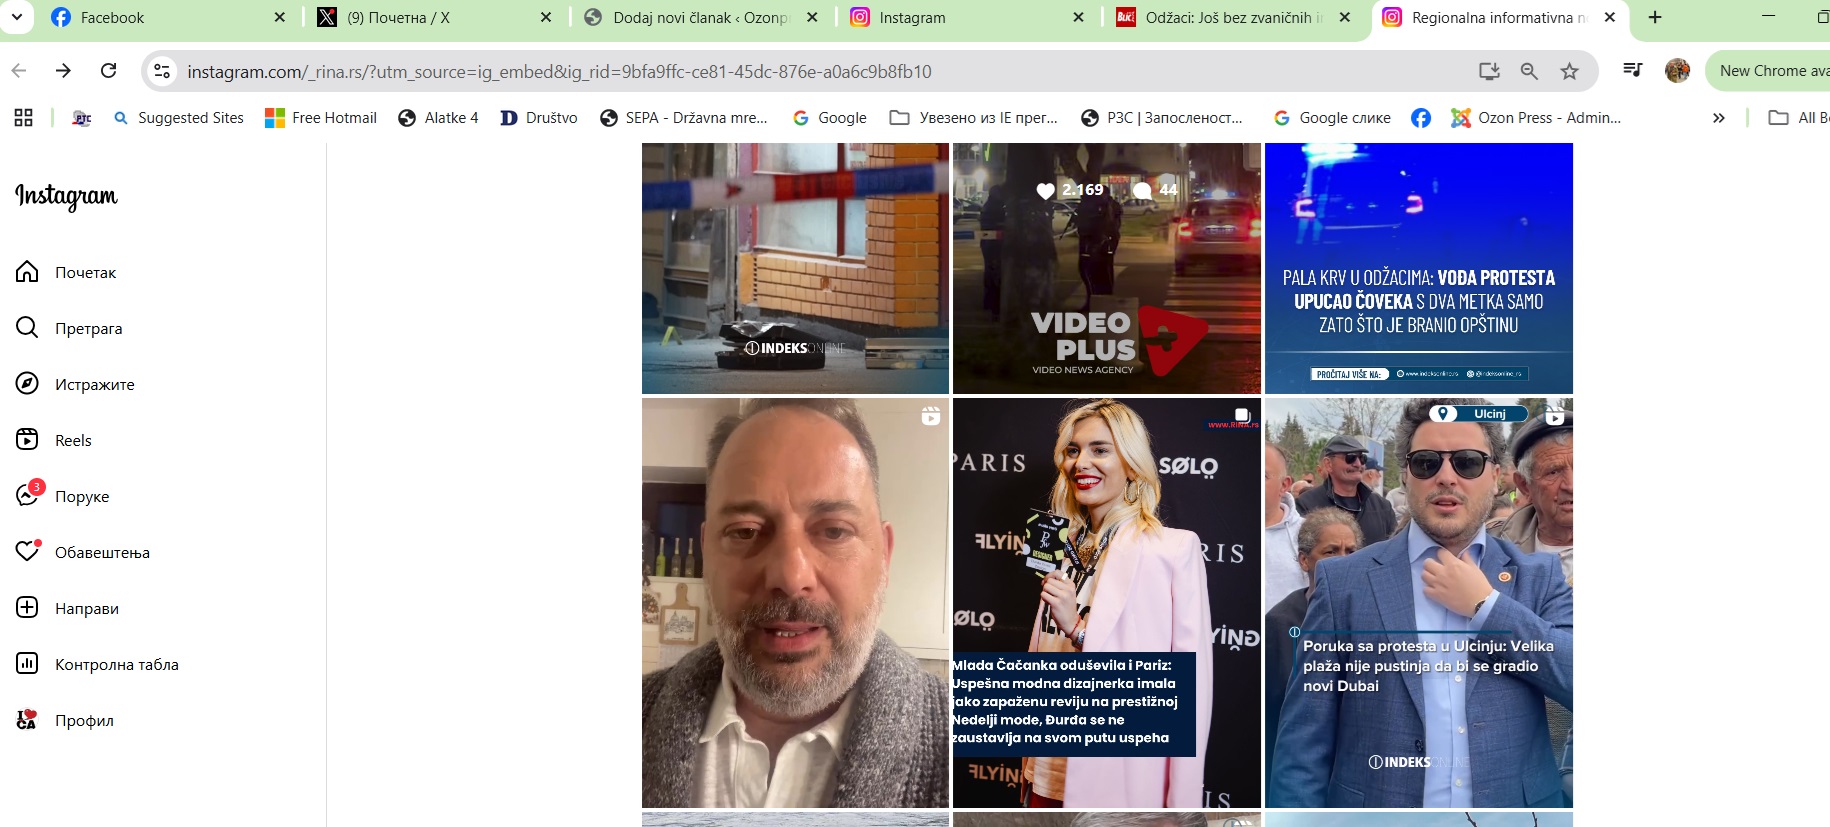This screenshot has height=827, width=1830.
Task: Open the Google bookmark
Action: [829, 118]
